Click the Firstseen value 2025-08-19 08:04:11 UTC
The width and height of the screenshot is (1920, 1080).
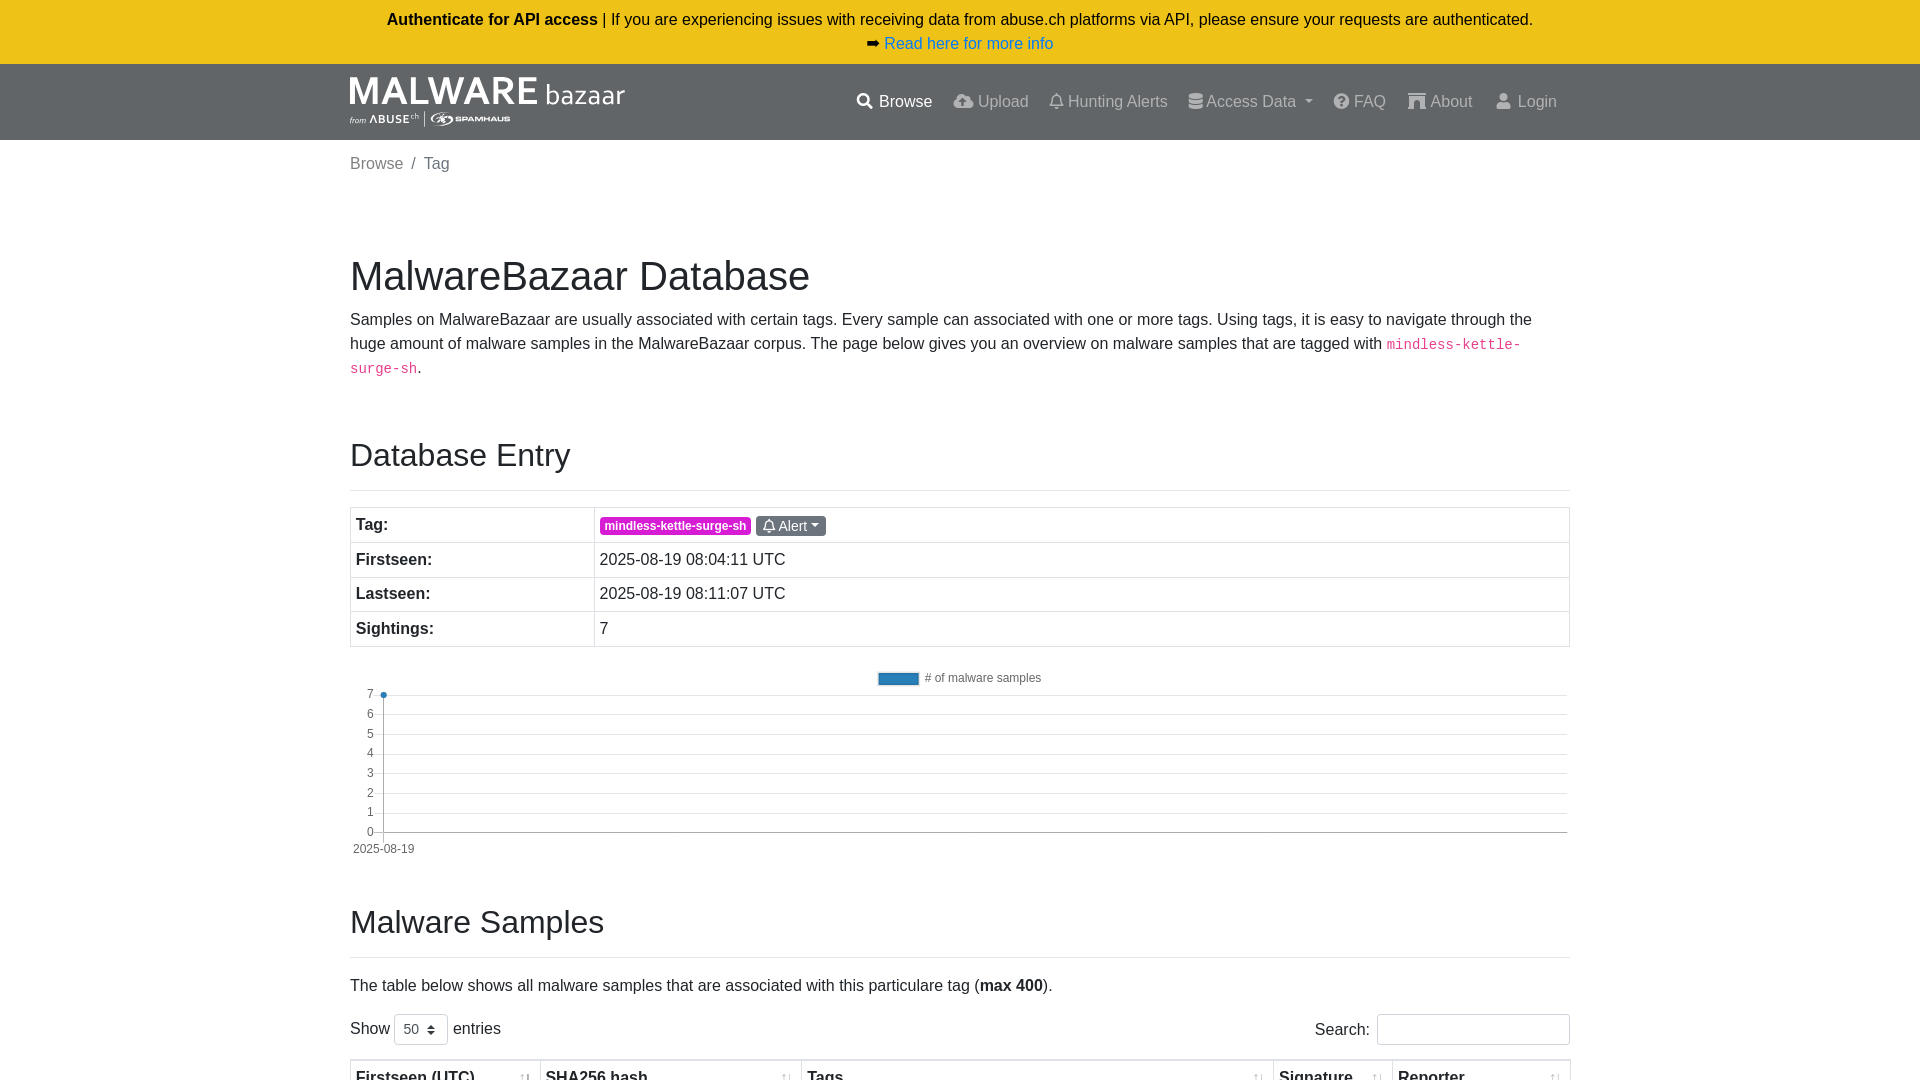coord(692,560)
